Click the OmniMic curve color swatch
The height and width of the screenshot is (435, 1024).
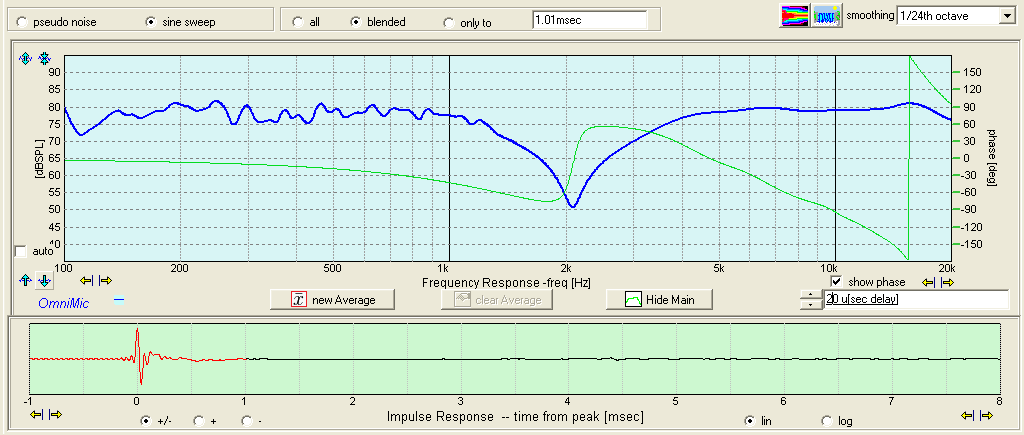pyautogui.click(x=119, y=299)
